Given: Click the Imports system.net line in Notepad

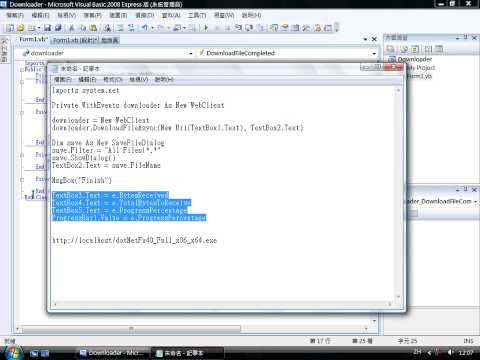Looking at the screenshot, I should [86, 90].
